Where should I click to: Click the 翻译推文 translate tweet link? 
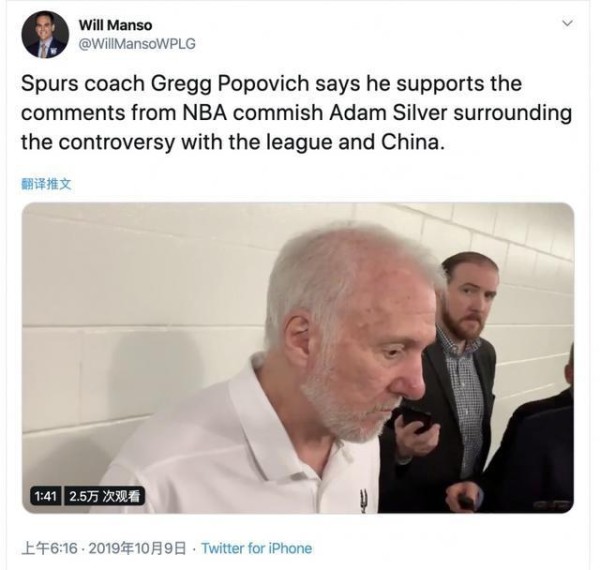tap(46, 184)
